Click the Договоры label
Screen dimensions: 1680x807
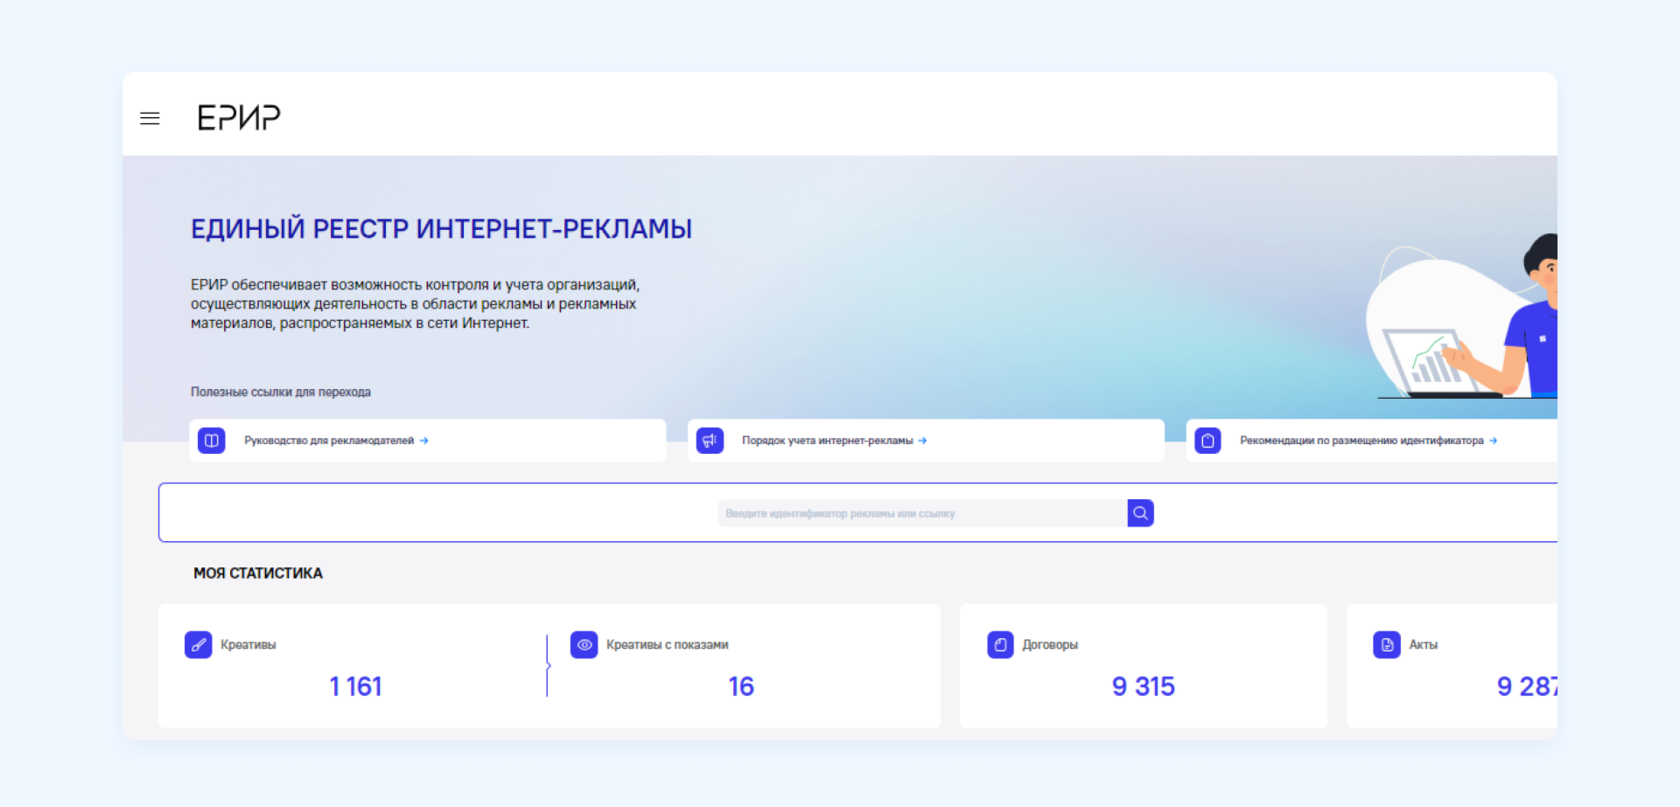click(x=1050, y=645)
